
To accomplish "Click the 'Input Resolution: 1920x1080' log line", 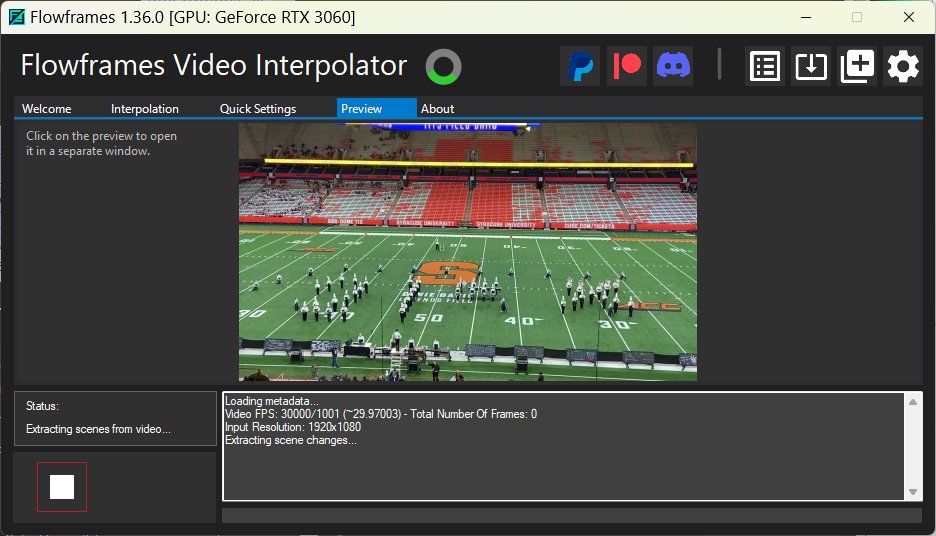I will 292,427.
